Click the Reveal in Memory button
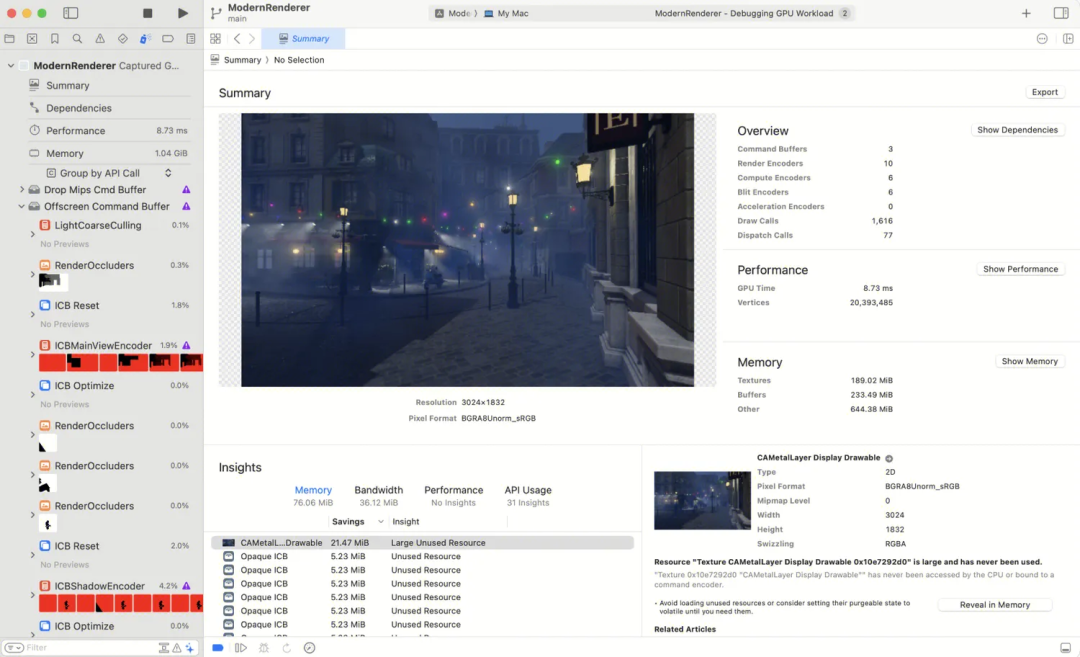Image resolution: width=1080 pixels, height=657 pixels. [995, 605]
